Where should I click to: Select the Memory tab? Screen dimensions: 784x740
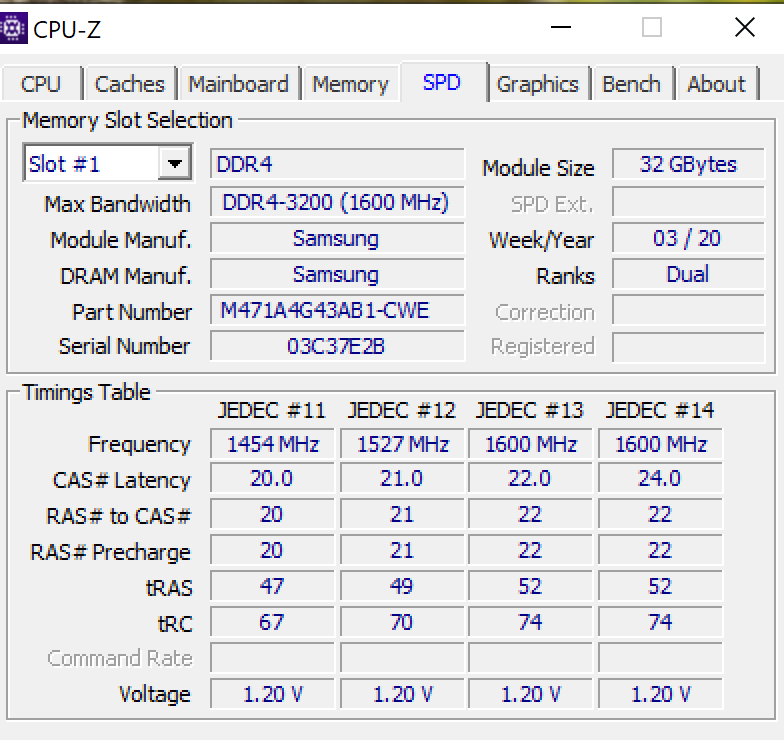[x=350, y=84]
